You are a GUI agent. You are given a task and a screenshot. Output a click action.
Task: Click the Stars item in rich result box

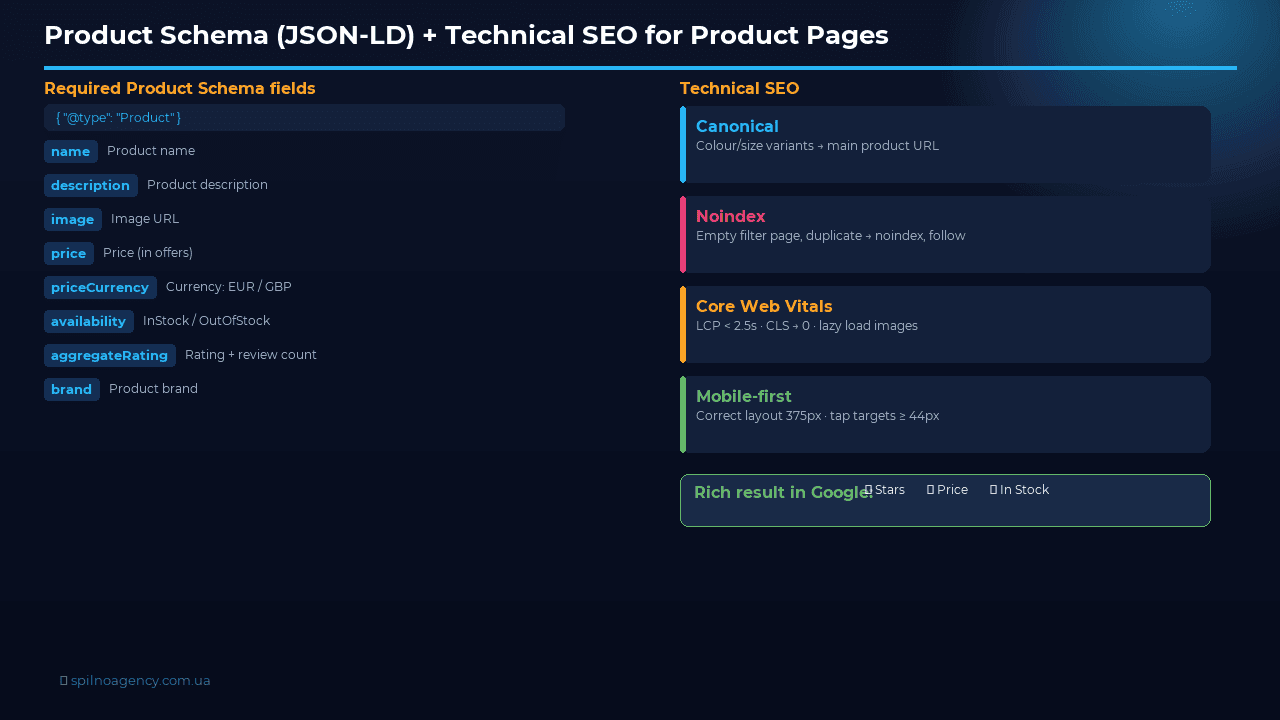click(885, 490)
